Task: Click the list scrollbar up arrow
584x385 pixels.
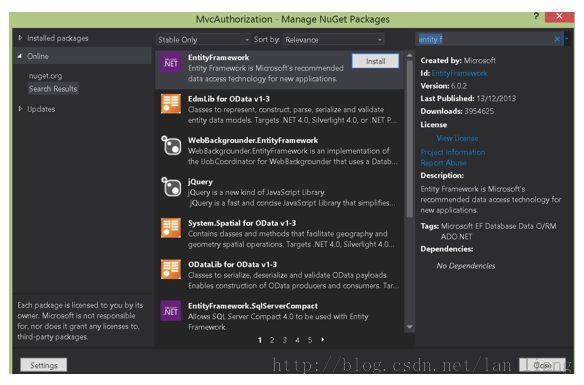Action: [x=410, y=55]
